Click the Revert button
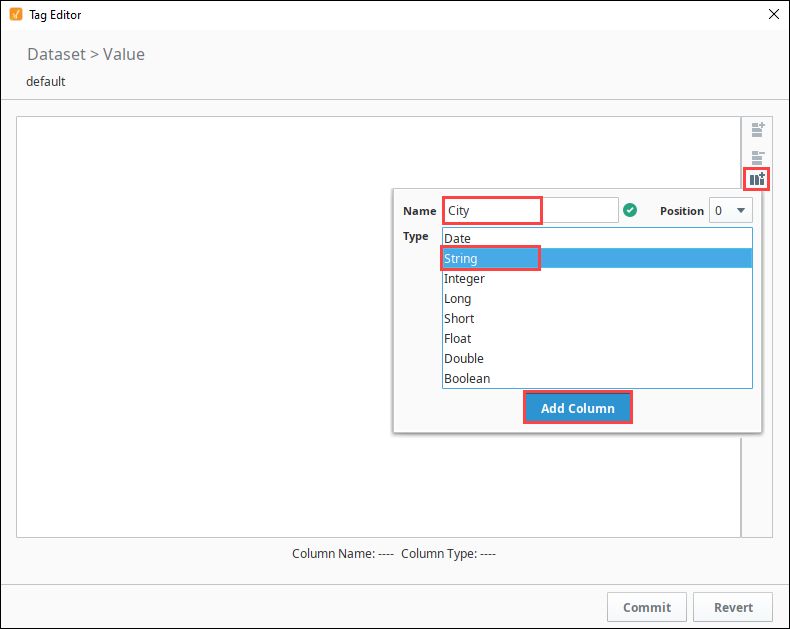Viewport: 790px width, 629px height. click(733, 607)
